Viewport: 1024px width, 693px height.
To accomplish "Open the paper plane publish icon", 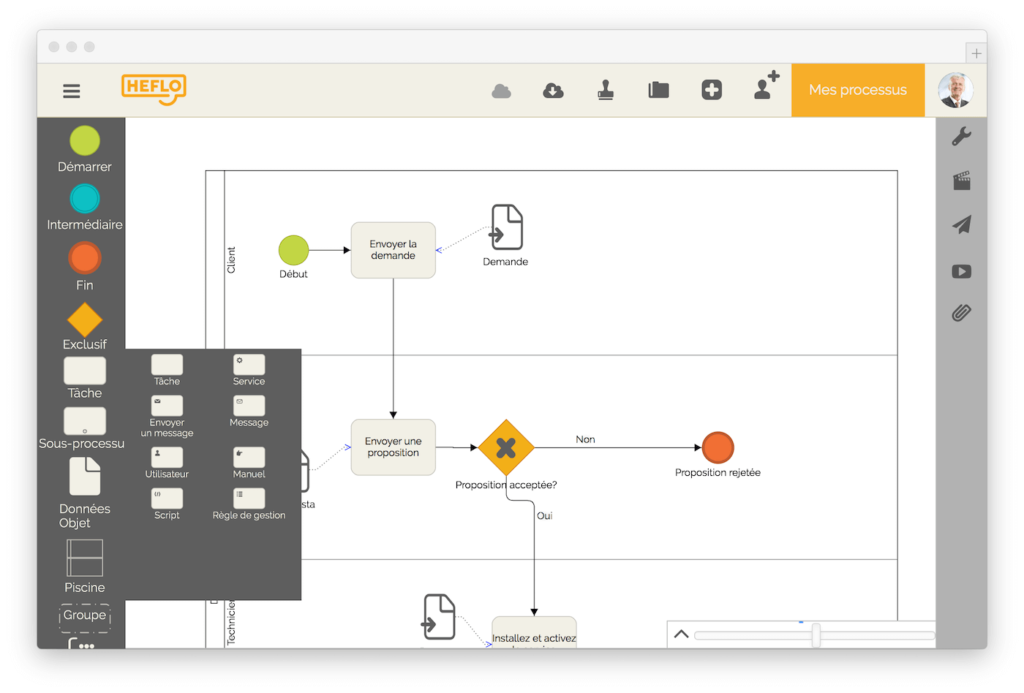I will (961, 225).
